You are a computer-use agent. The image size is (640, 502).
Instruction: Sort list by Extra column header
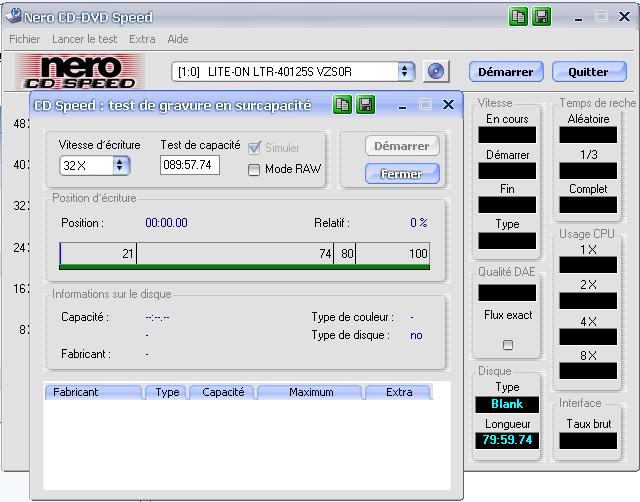click(399, 392)
